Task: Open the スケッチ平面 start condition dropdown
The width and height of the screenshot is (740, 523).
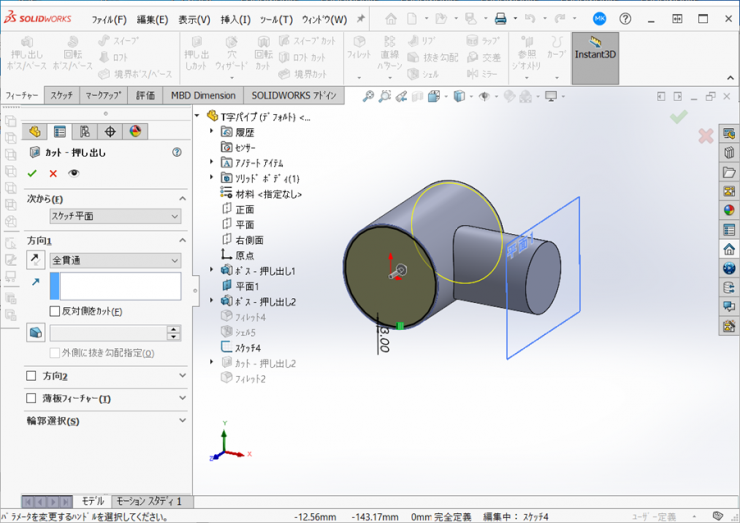Action: click(x=115, y=216)
